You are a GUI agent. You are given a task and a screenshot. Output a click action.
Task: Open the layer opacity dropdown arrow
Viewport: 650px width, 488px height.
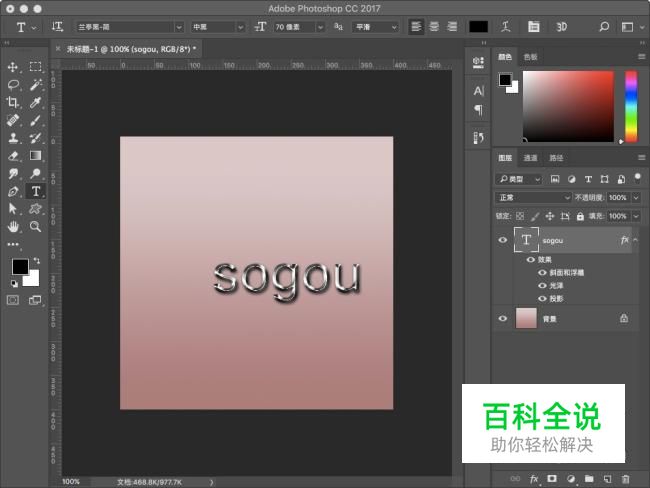pos(636,198)
